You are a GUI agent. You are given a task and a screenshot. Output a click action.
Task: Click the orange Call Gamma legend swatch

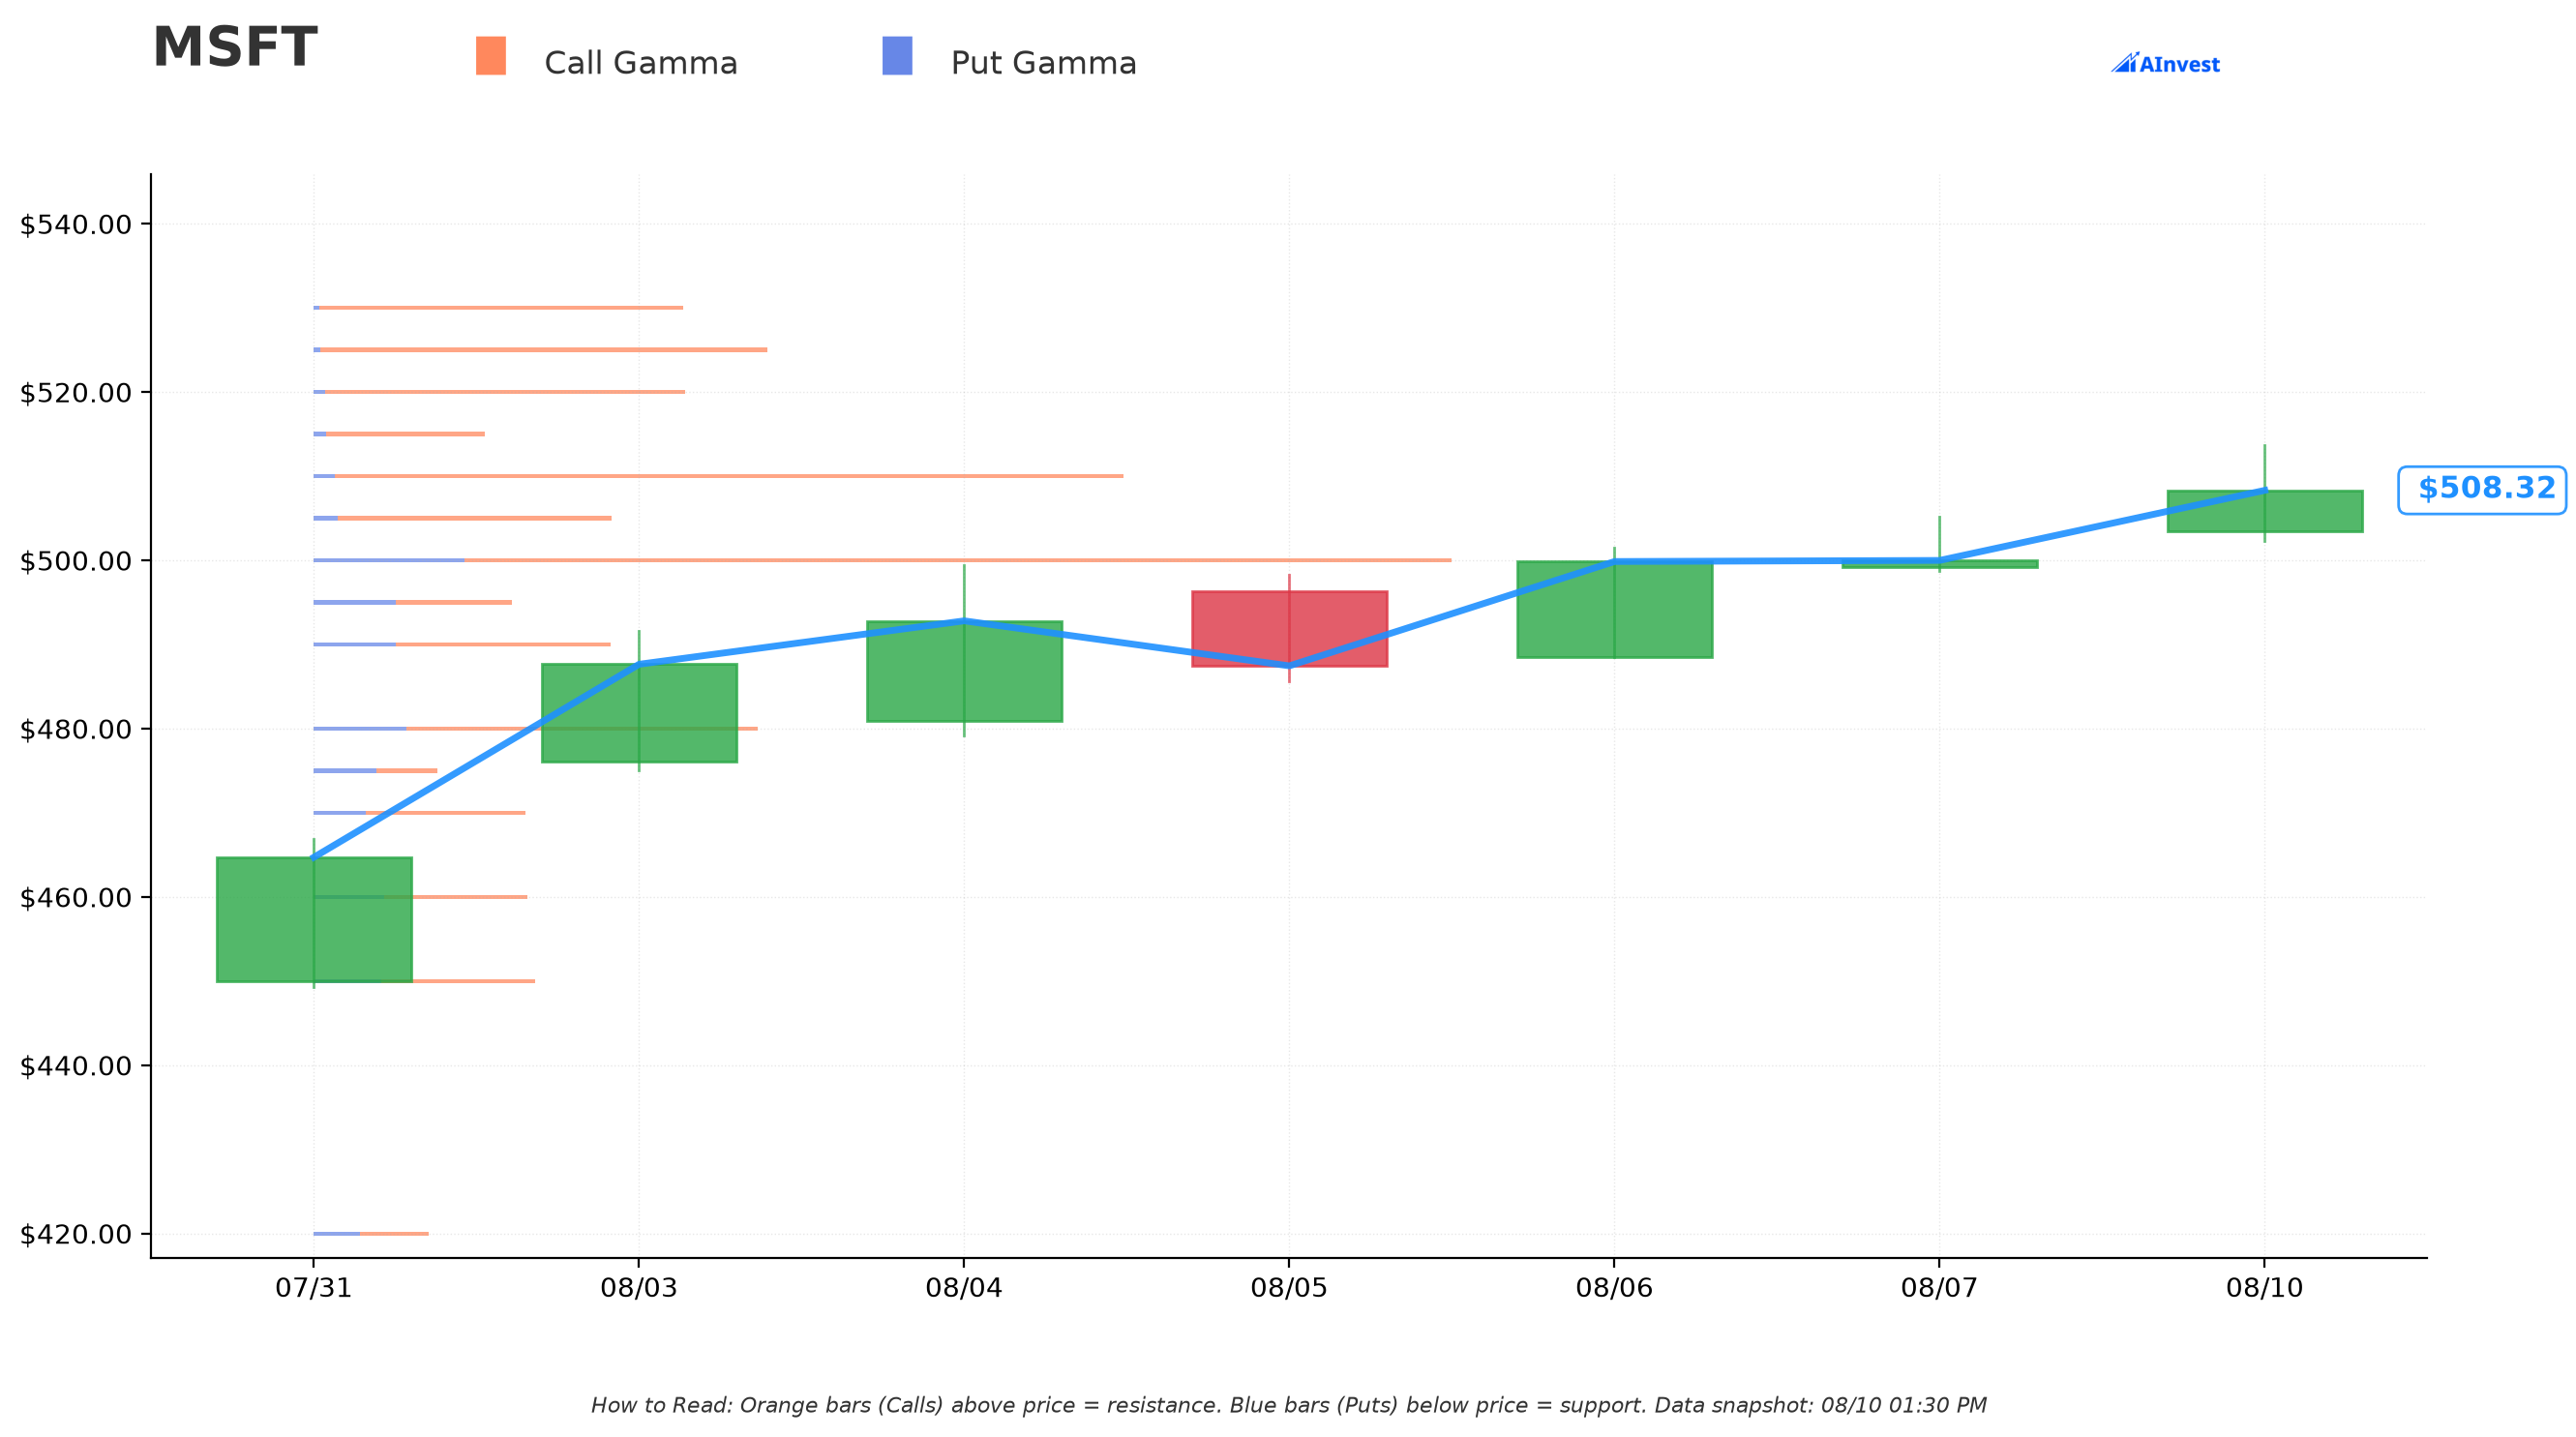point(490,56)
